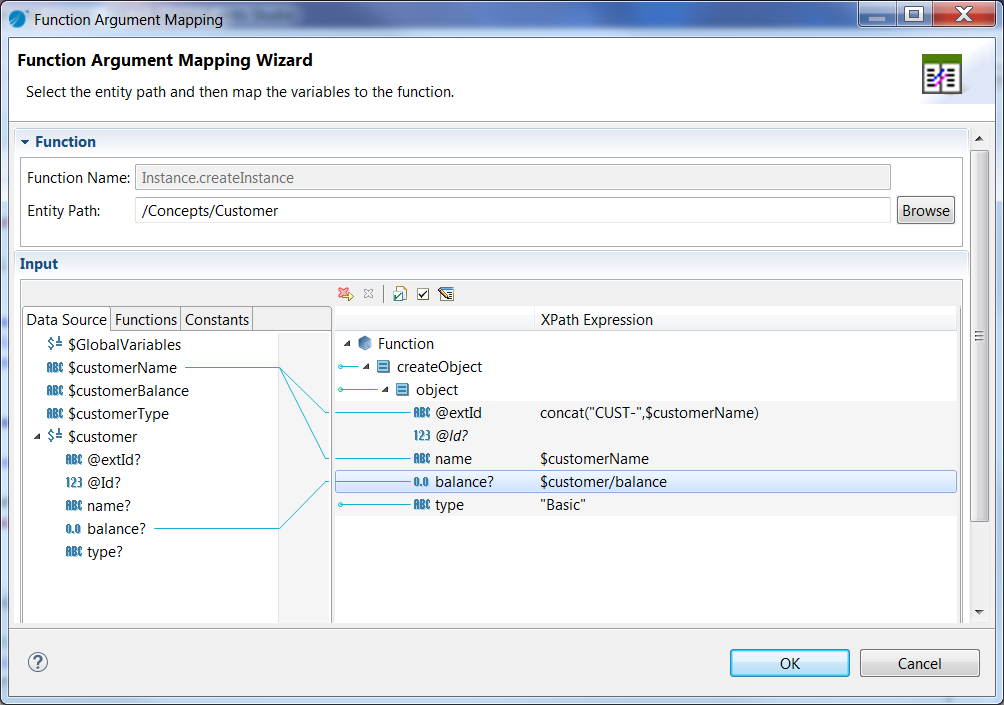
Task: Click the wizard banner icon at top right
Action: (x=941, y=75)
